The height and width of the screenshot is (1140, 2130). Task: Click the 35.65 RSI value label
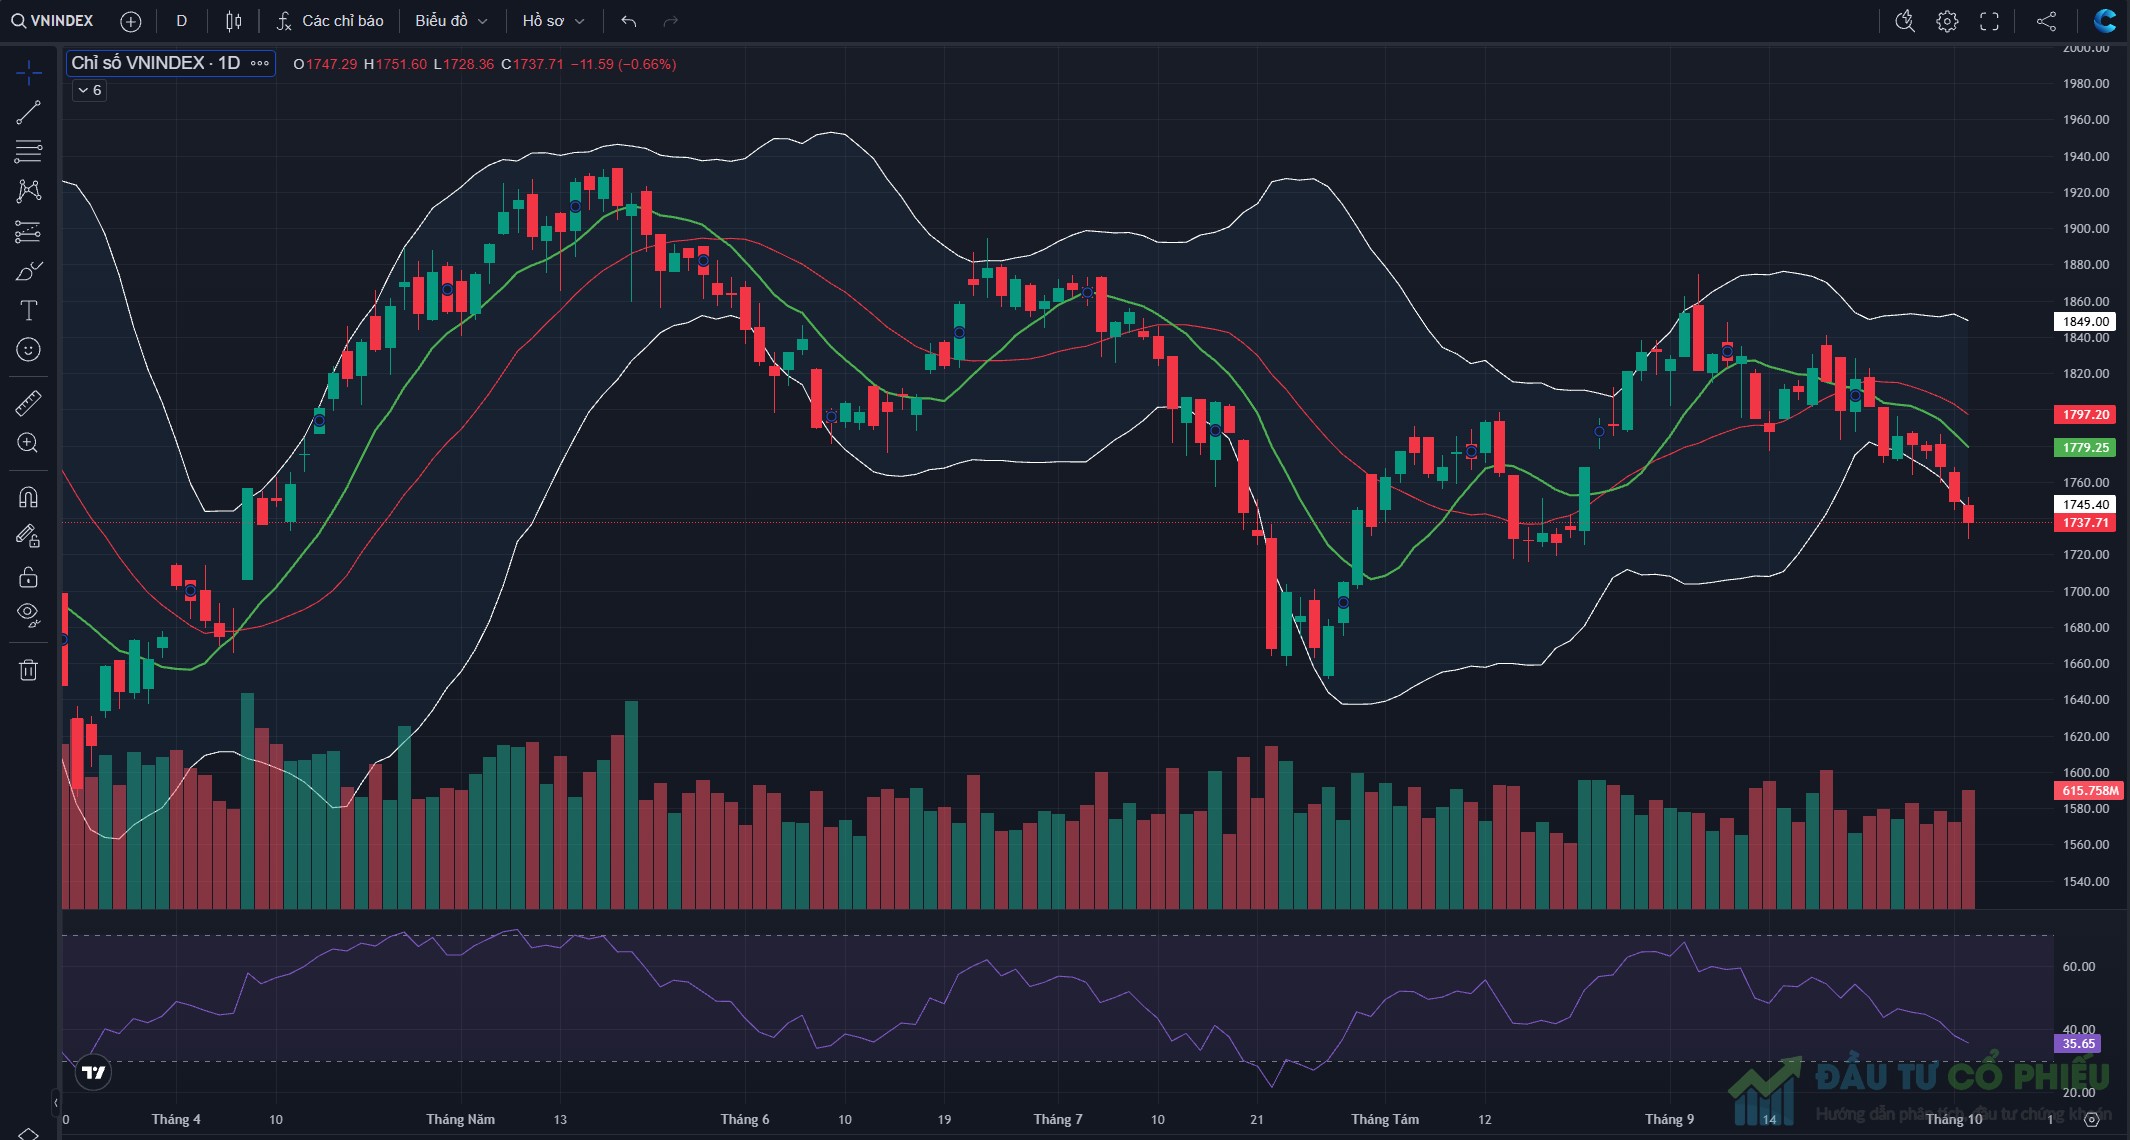[2078, 1043]
